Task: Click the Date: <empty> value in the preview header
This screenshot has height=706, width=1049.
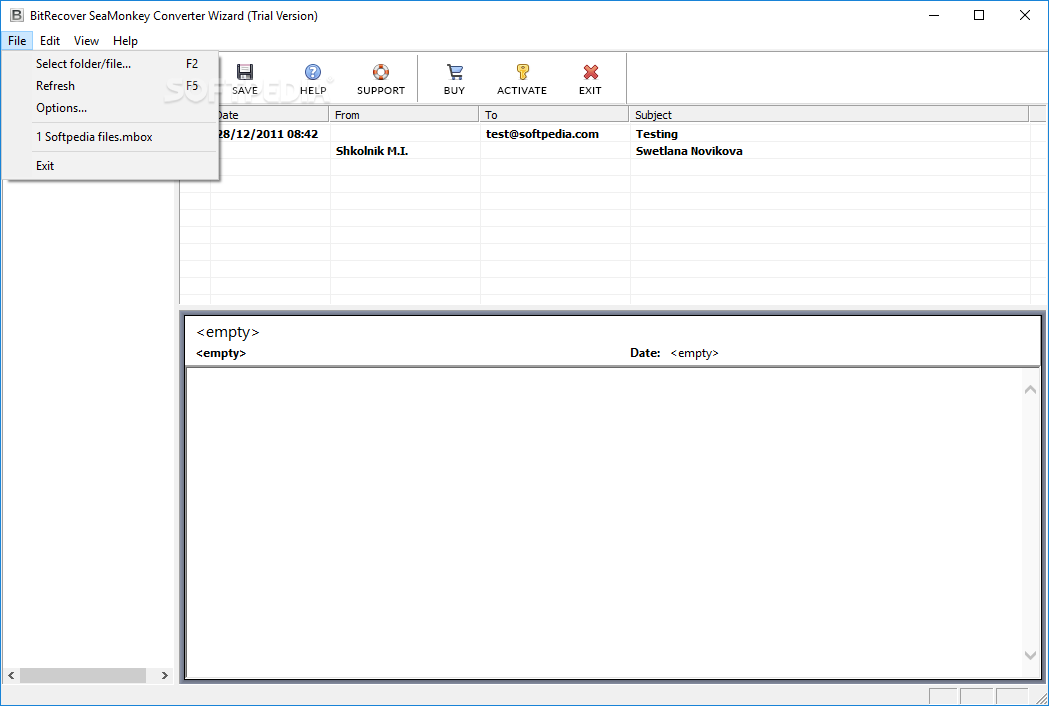Action: click(x=694, y=353)
